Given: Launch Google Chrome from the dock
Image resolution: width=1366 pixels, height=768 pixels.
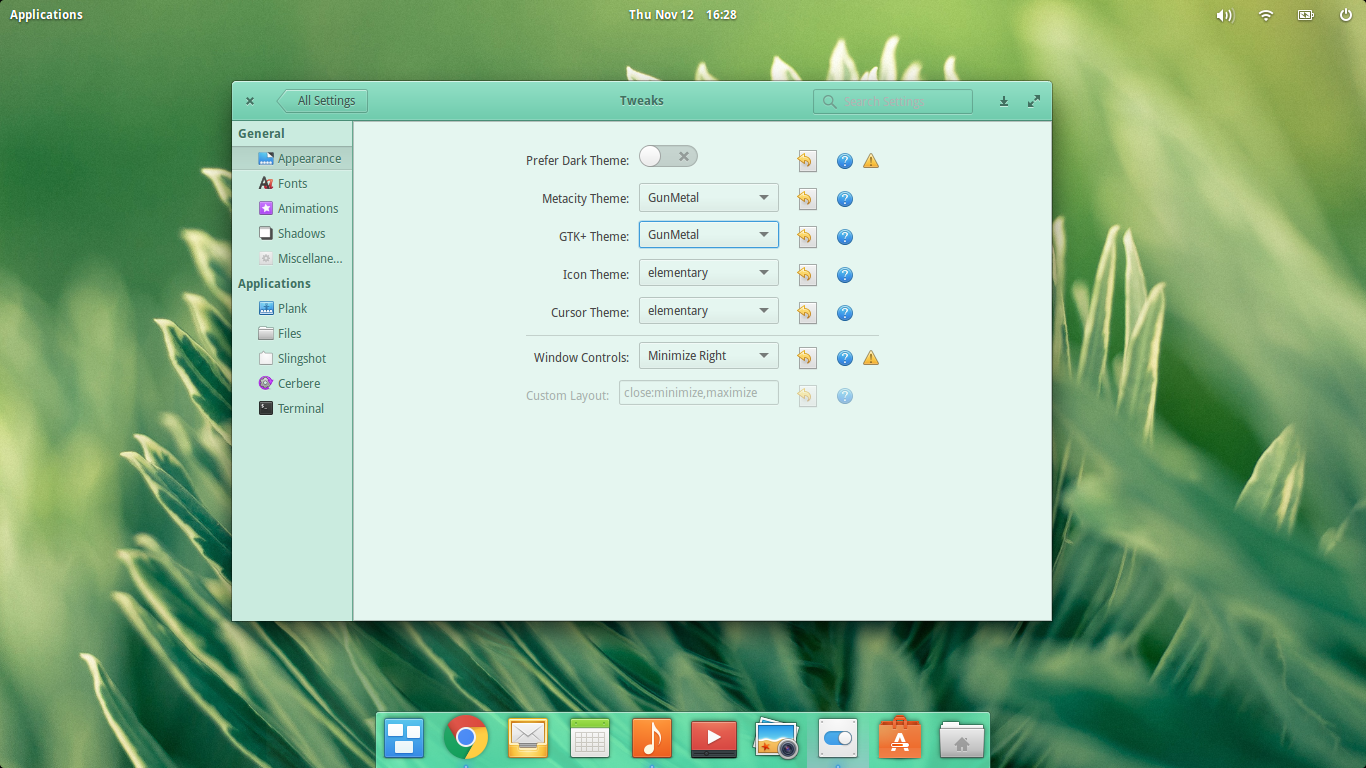Looking at the screenshot, I should pyautogui.click(x=465, y=738).
